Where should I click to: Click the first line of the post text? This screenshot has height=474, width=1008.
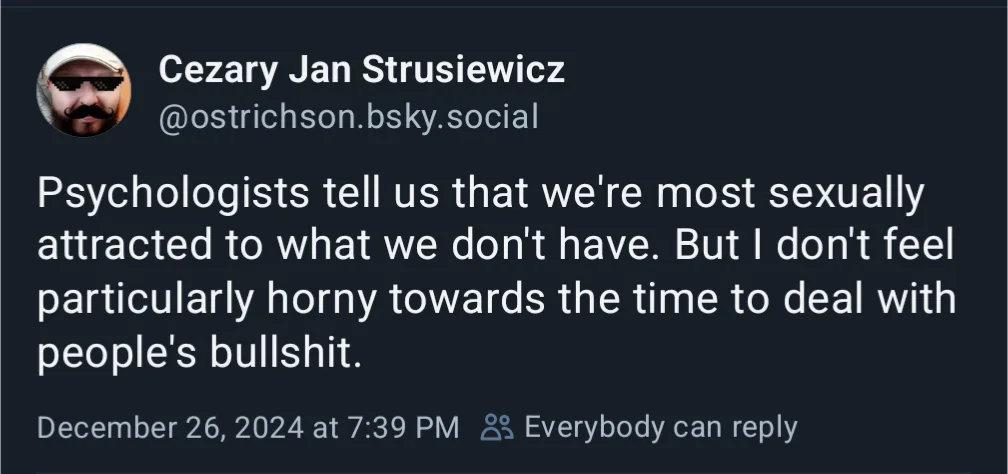click(481, 194)
